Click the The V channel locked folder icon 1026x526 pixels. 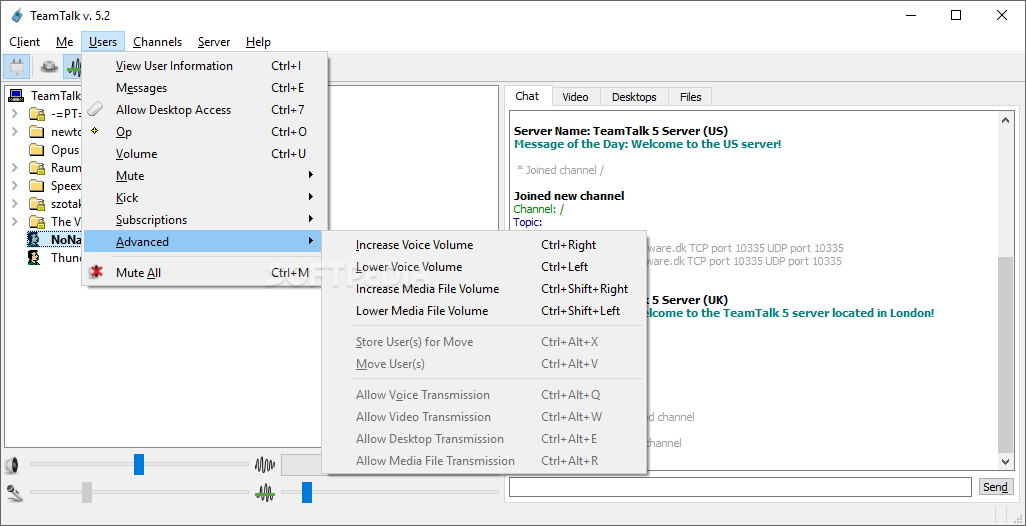(x=37, y=222)
